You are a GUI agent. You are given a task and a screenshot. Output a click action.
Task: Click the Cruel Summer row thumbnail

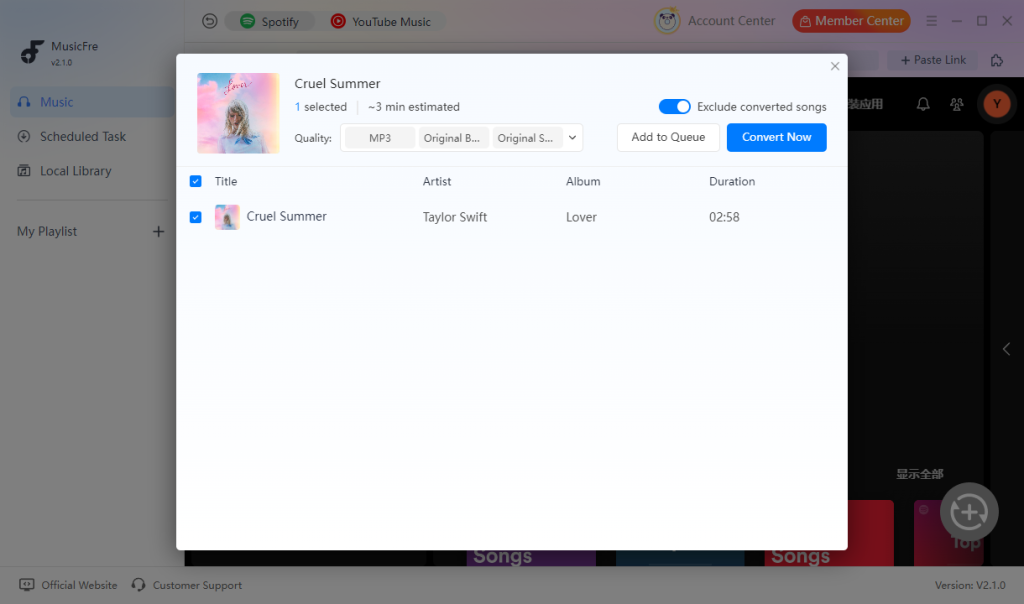[x=227, y=217]
